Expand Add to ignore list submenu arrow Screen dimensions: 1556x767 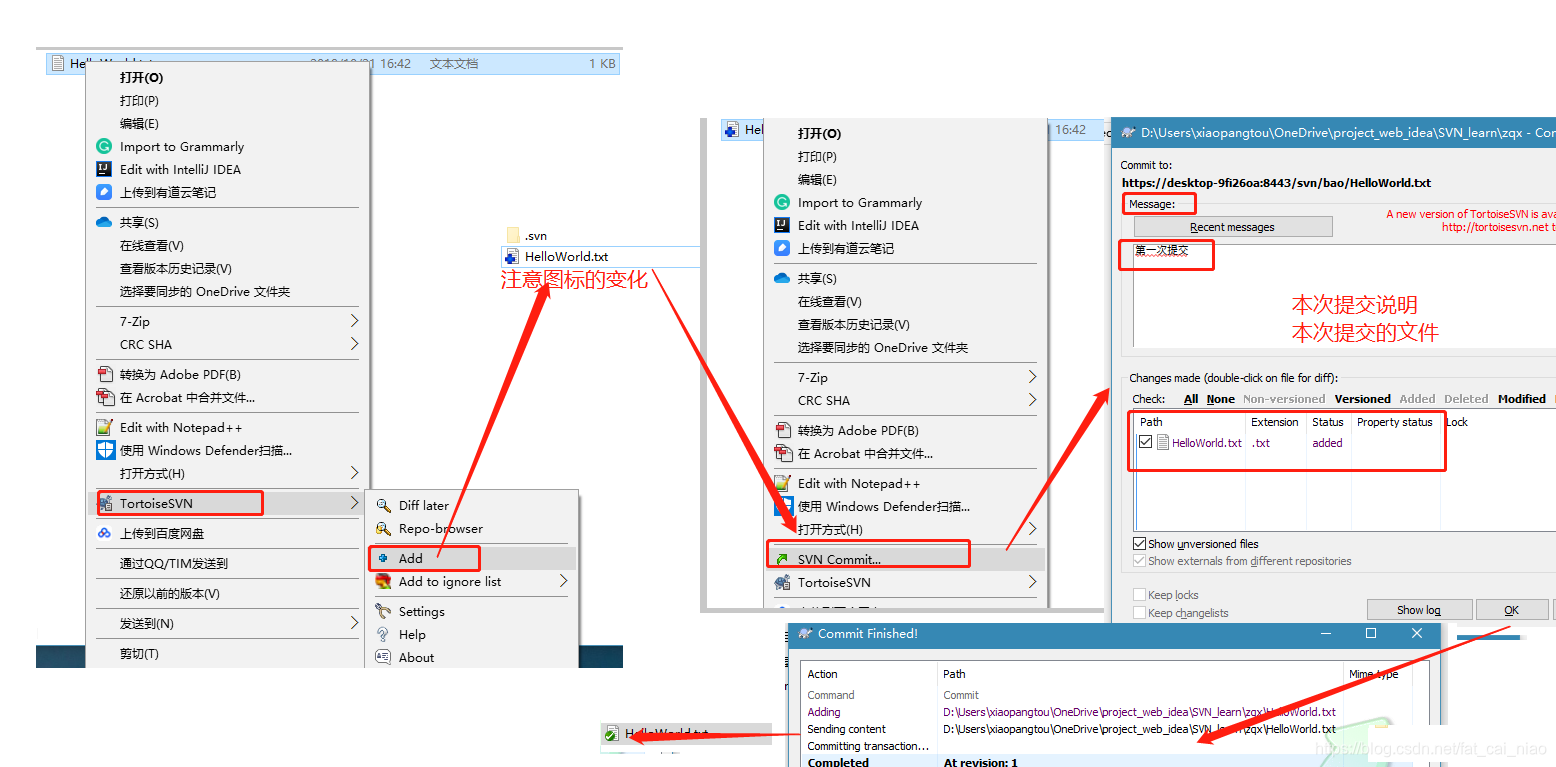[x=563, y=581]
